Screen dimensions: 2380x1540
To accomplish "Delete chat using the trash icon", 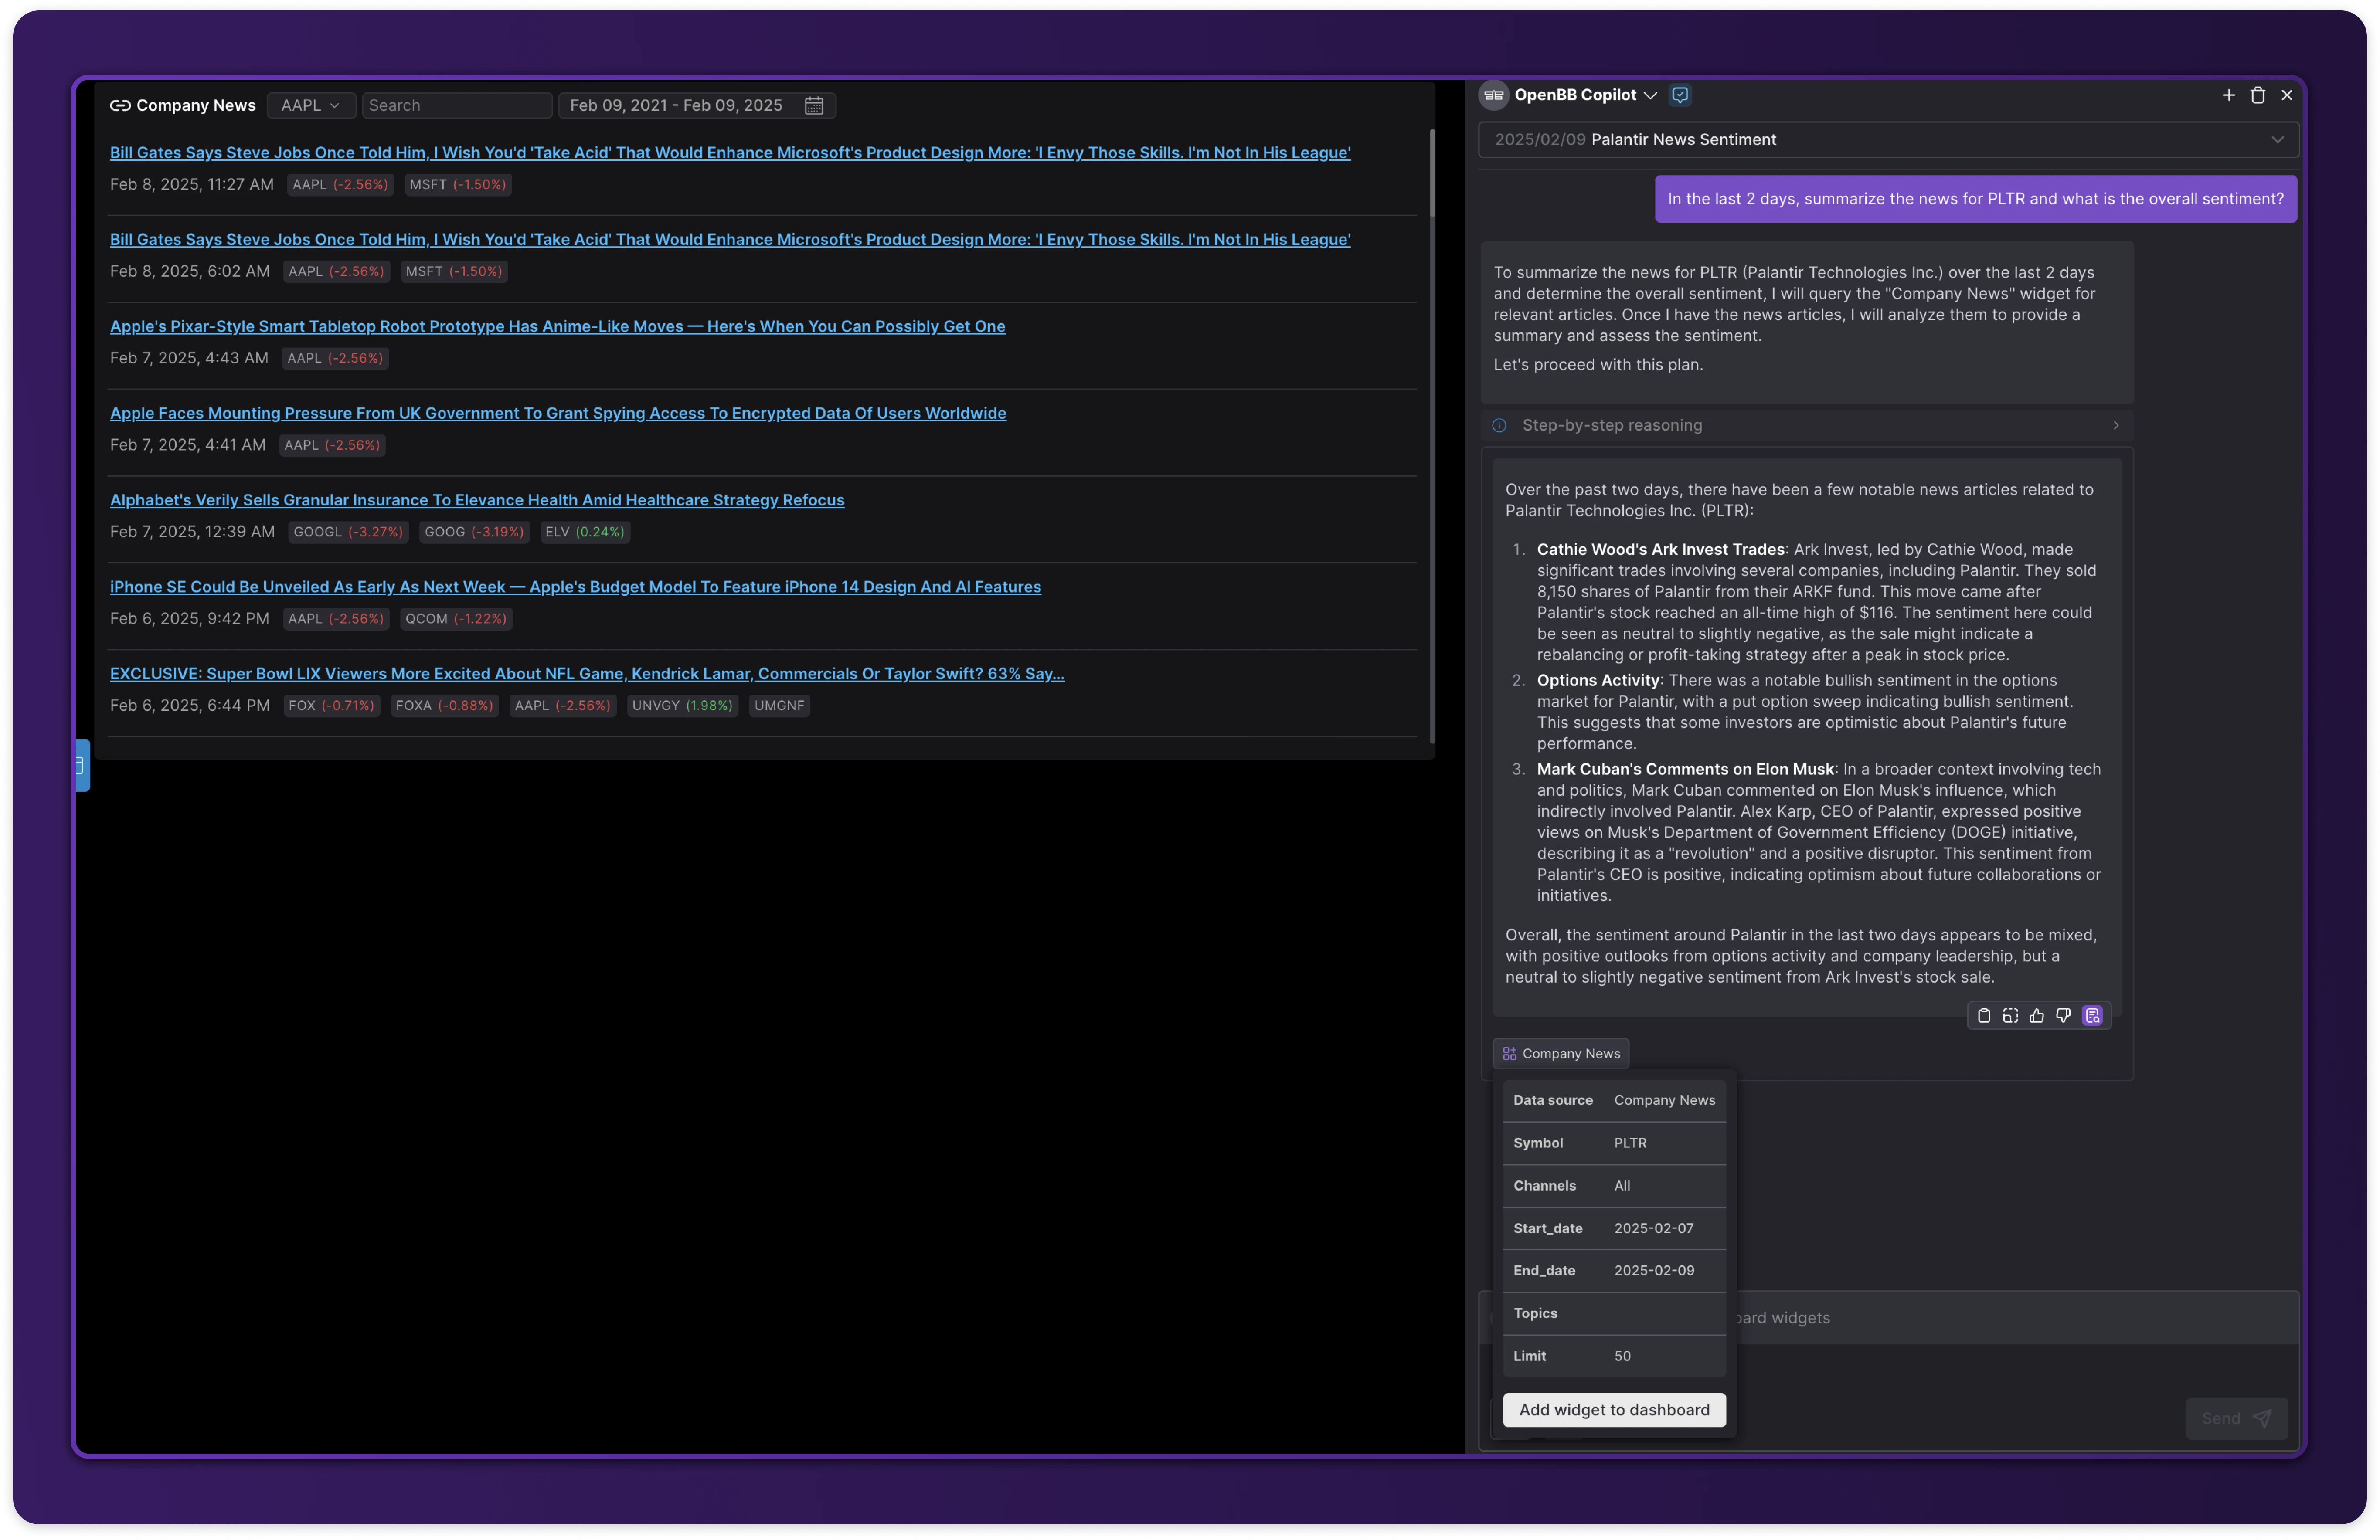I will coord(2257,95).
